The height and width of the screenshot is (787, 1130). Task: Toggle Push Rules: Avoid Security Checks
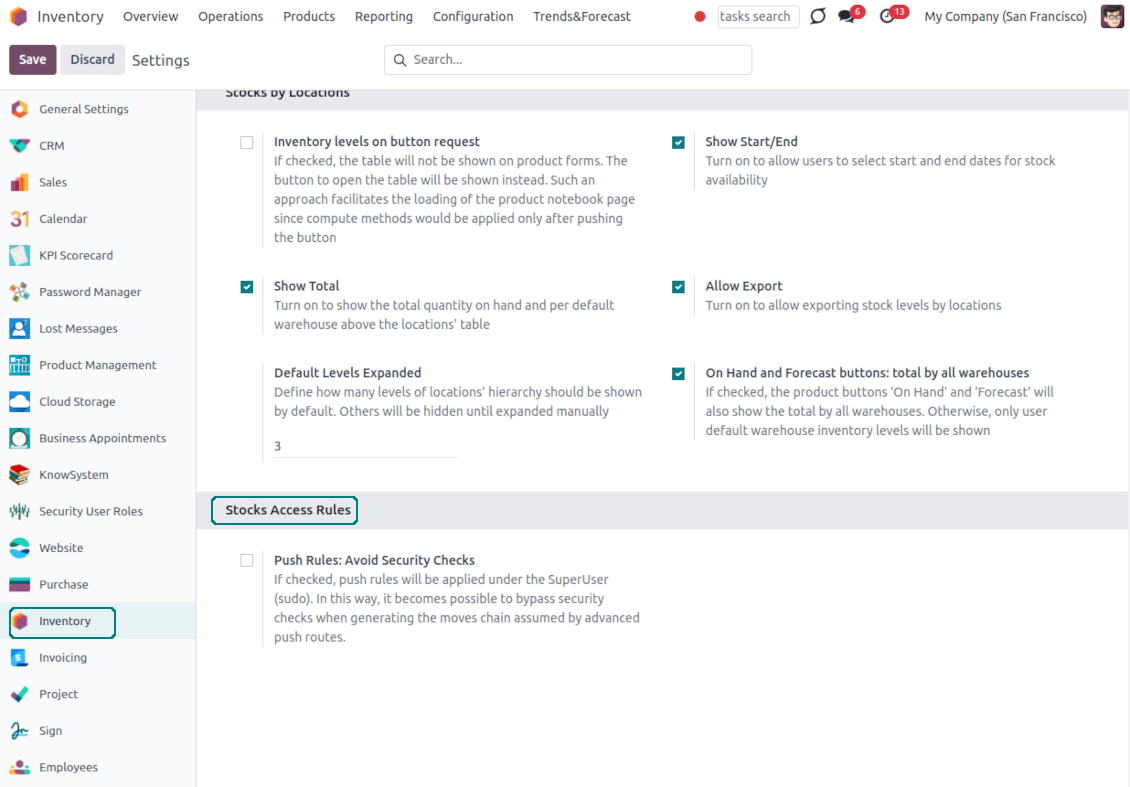(x=247, y=561)
